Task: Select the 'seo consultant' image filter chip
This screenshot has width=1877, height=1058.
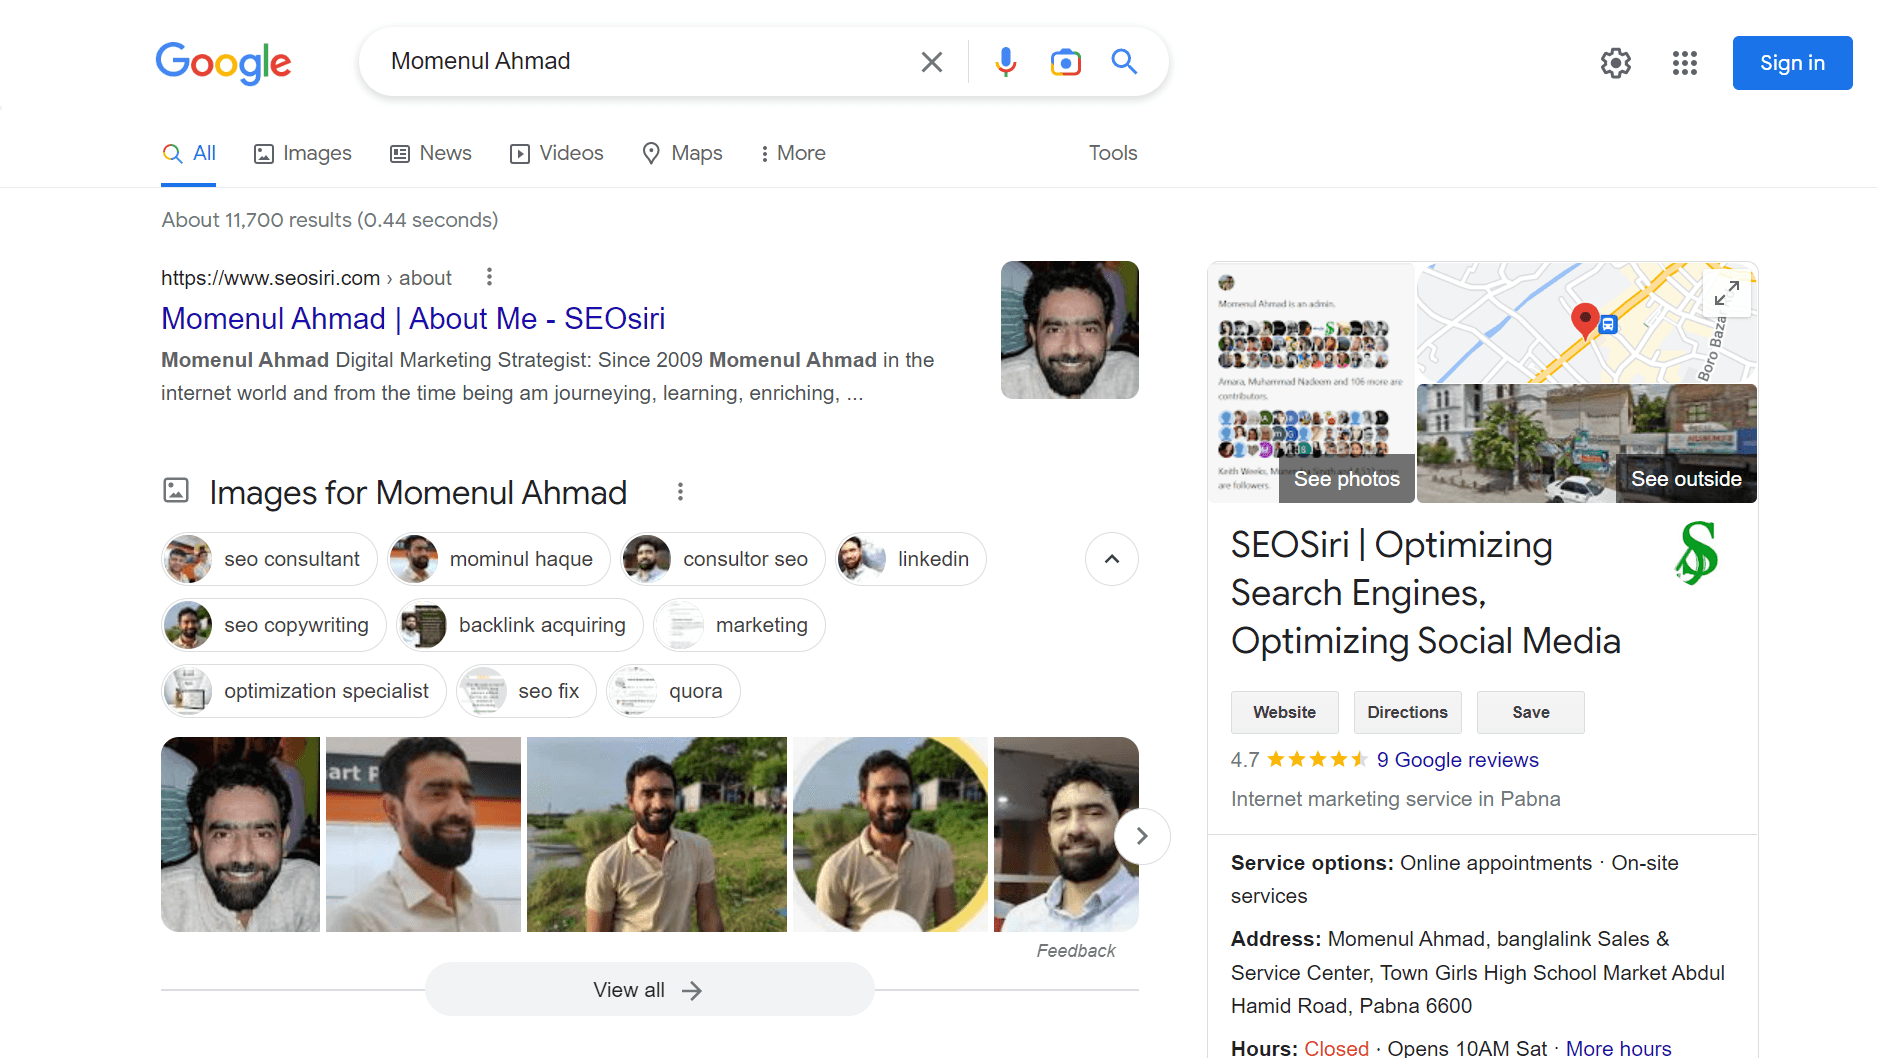Action: (x=269, y=559)
